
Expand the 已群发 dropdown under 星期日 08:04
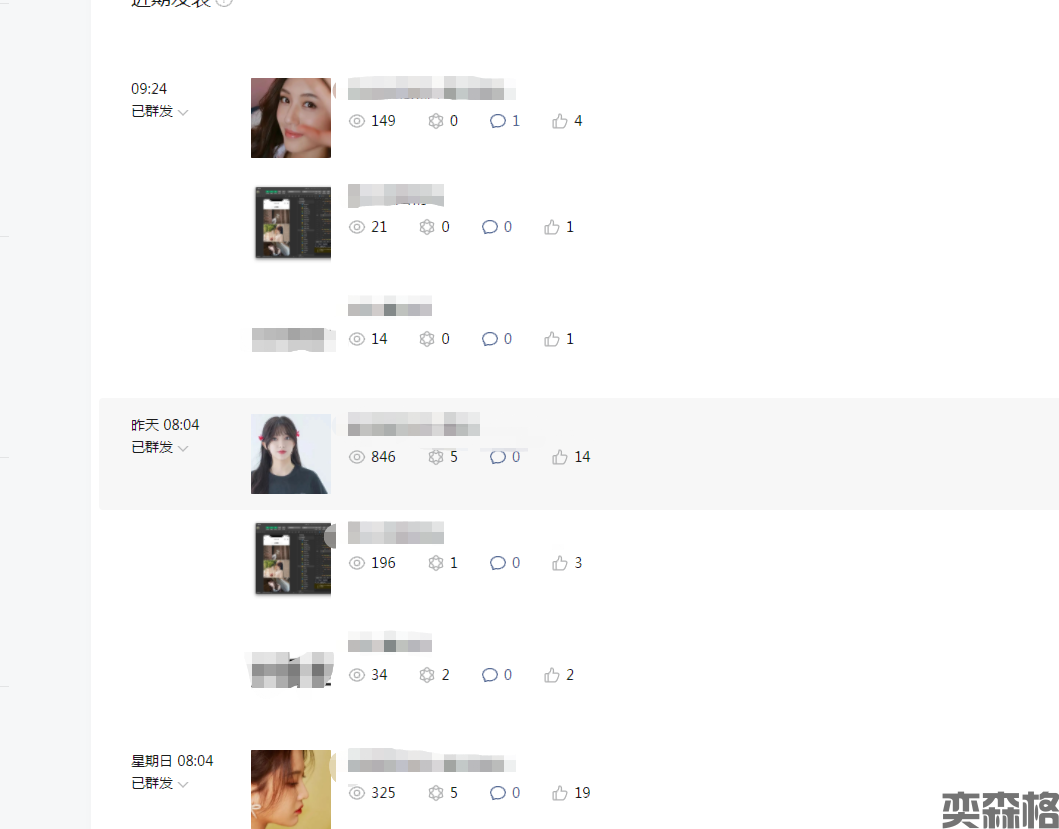159,783
